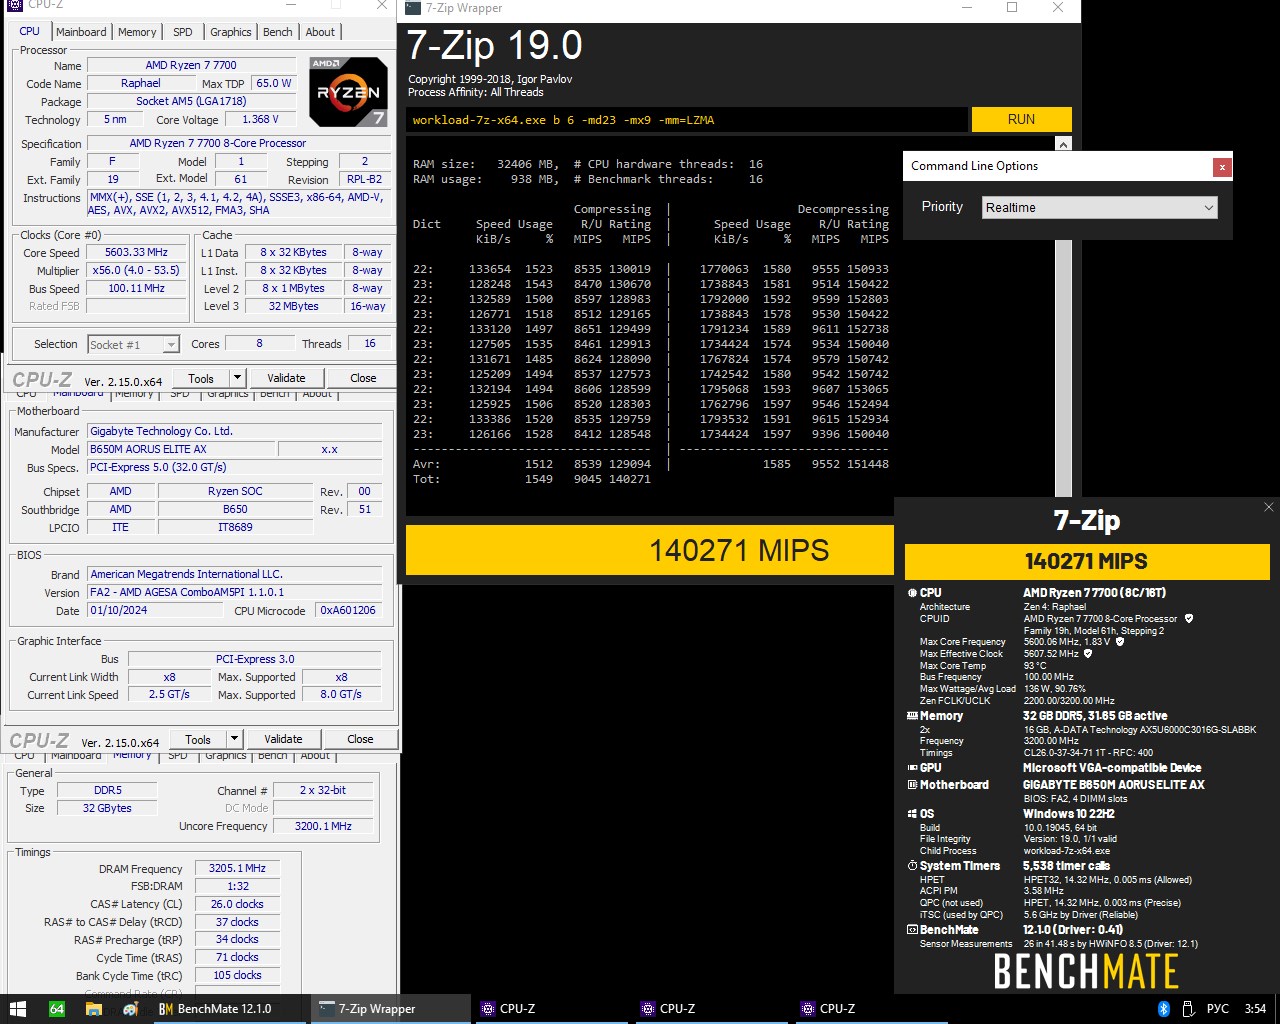Viewport: 1280px width, 1024px height.
Task: Open the Windows Start menu
Action: tap(17, 1008)
